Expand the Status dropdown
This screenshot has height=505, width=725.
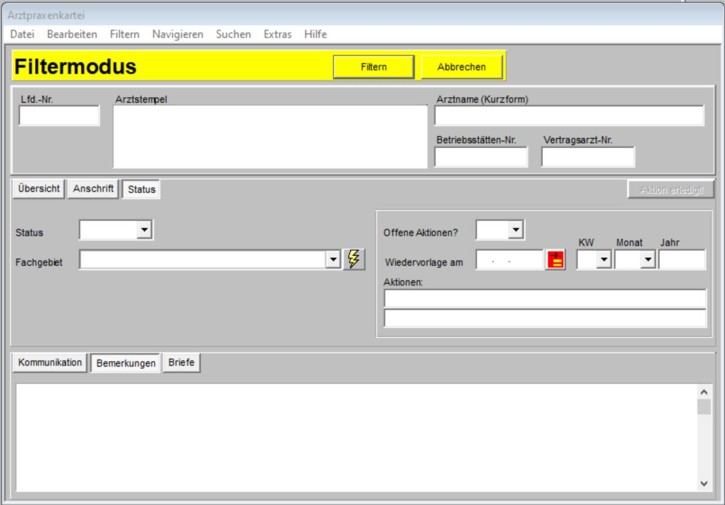[x=144, y=231]
